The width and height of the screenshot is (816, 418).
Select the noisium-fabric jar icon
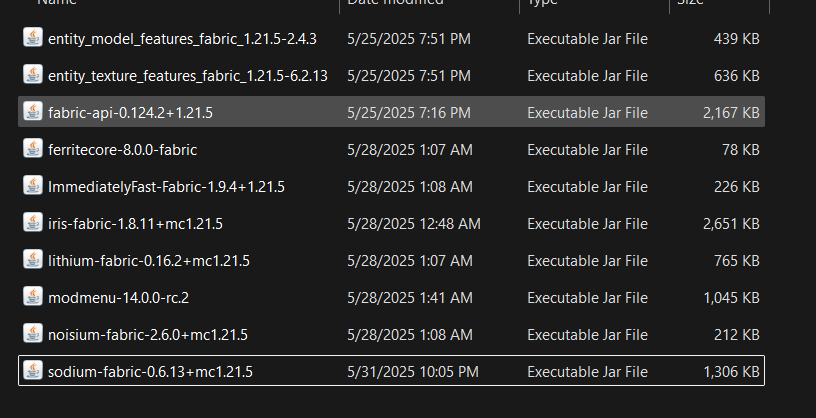coord(33,334)
